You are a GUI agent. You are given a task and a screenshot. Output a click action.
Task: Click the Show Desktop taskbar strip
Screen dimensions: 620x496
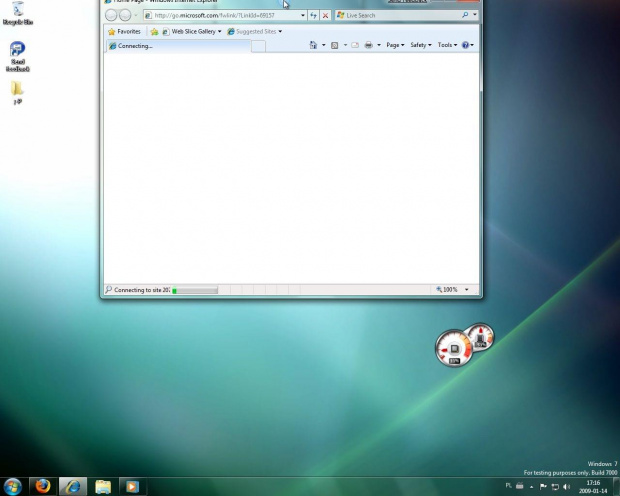(x=616, y=487)
